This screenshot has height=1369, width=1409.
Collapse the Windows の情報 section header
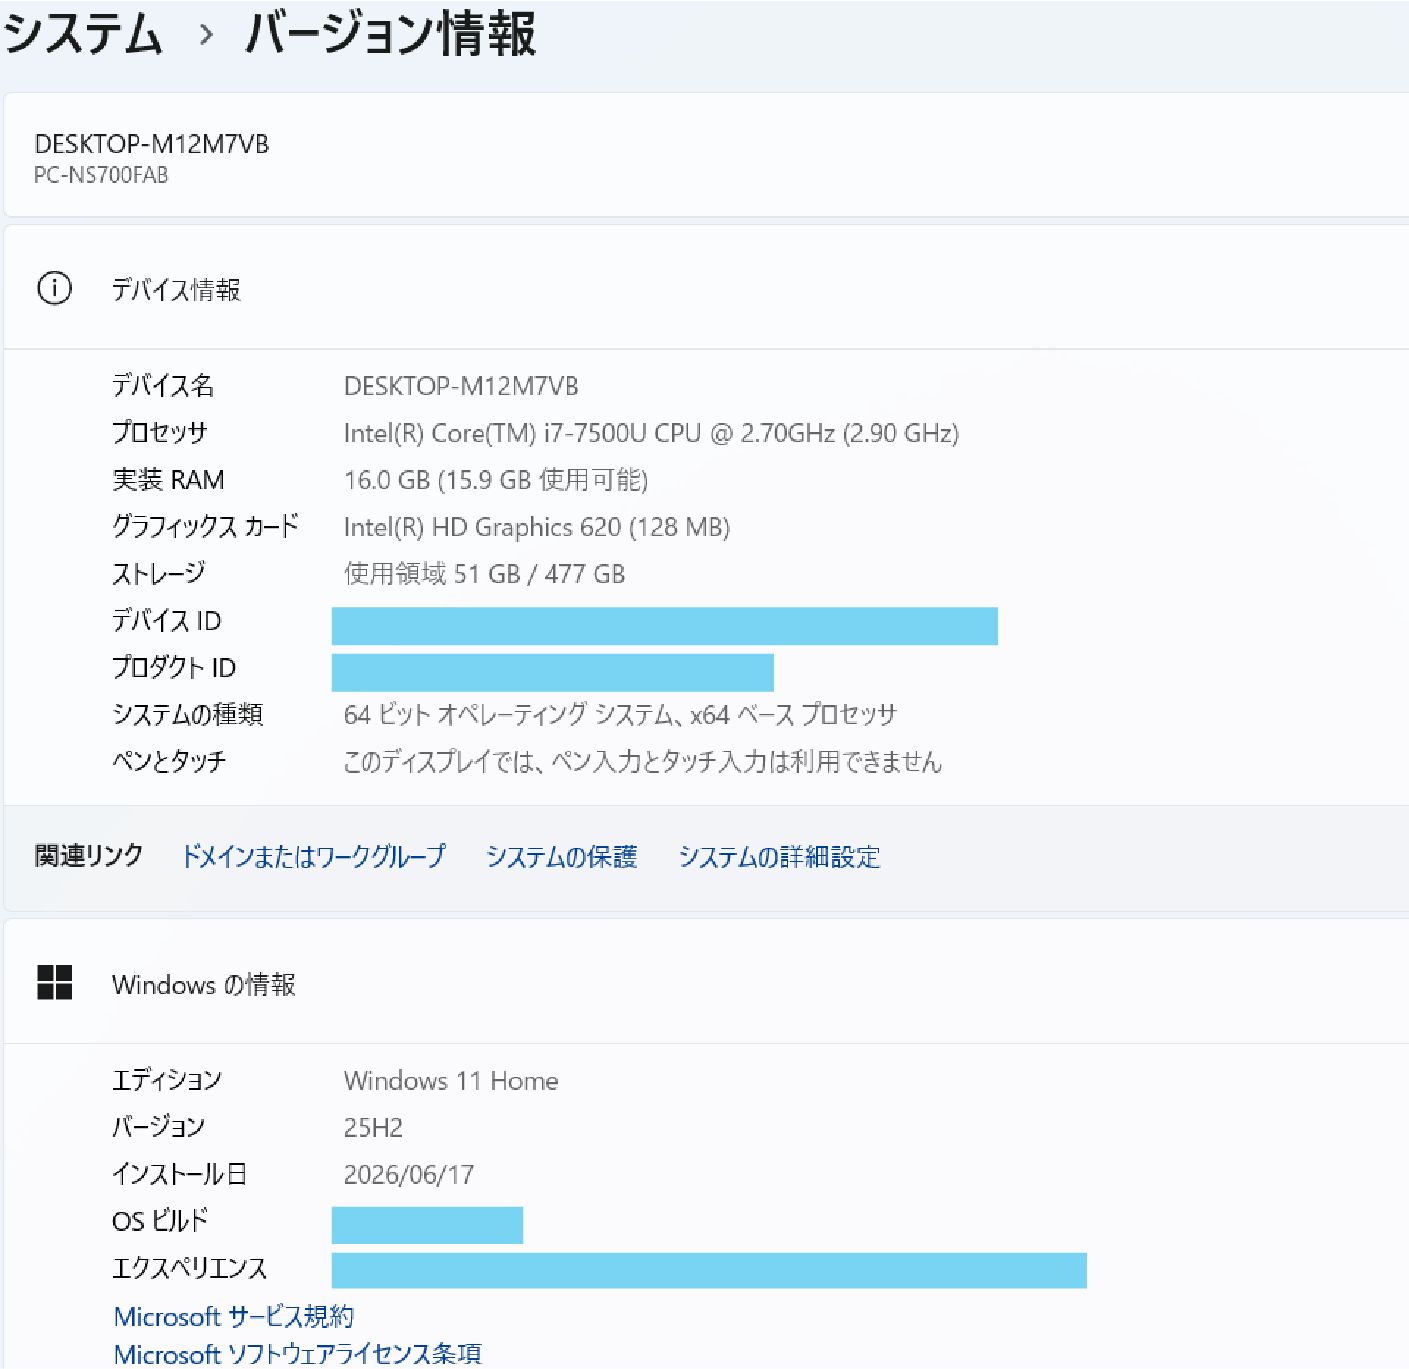click(706, 983)
